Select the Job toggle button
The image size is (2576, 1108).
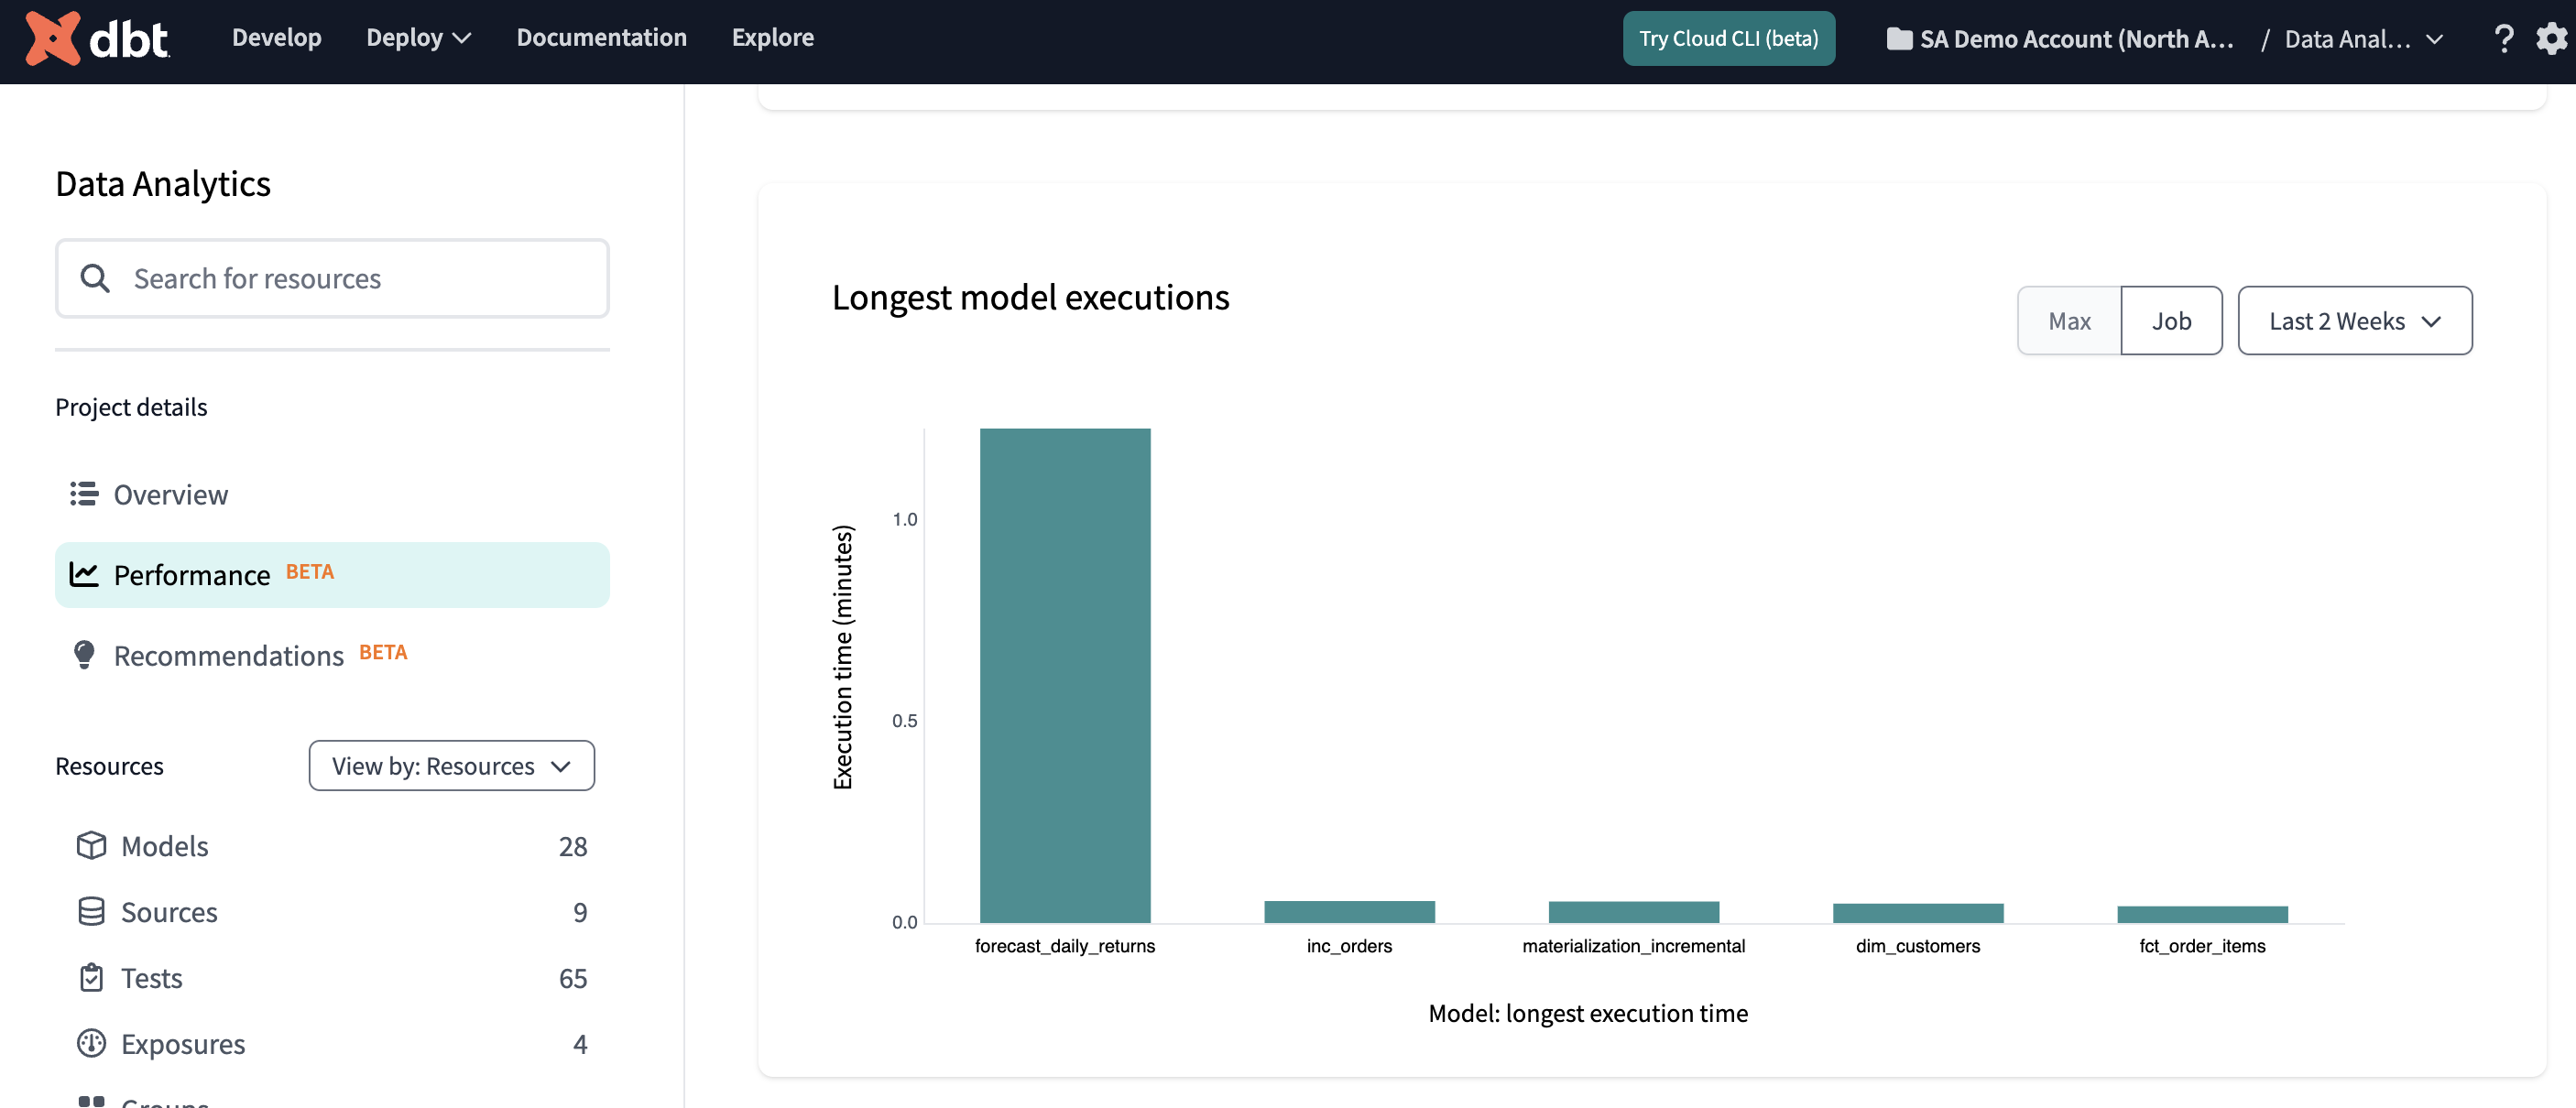point(2172,320)
